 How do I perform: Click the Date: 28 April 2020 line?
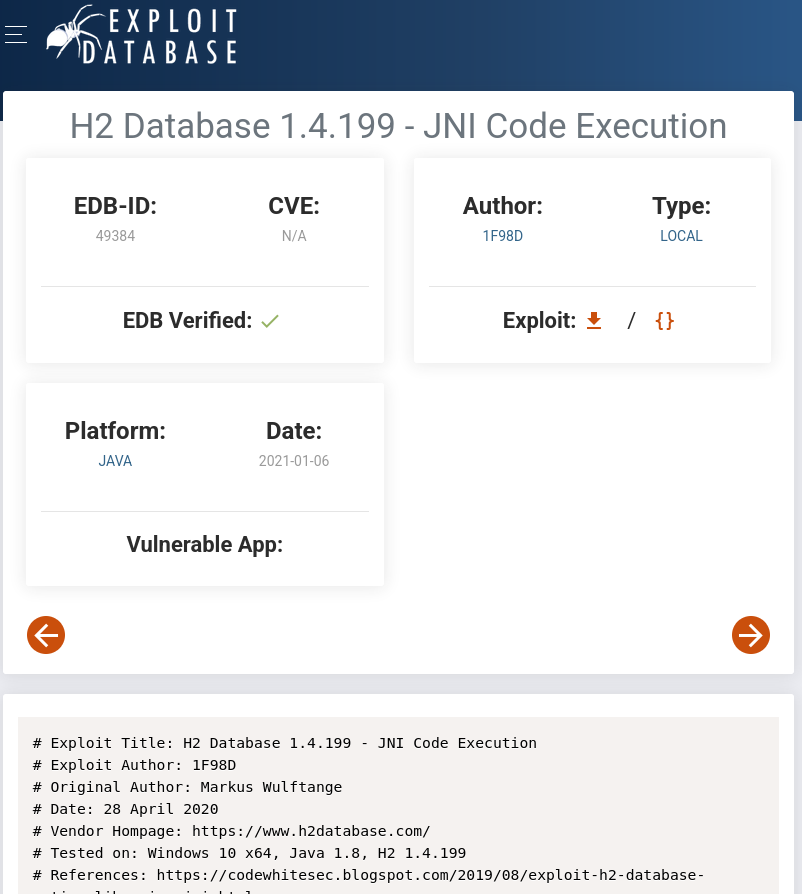coord(125,809)
